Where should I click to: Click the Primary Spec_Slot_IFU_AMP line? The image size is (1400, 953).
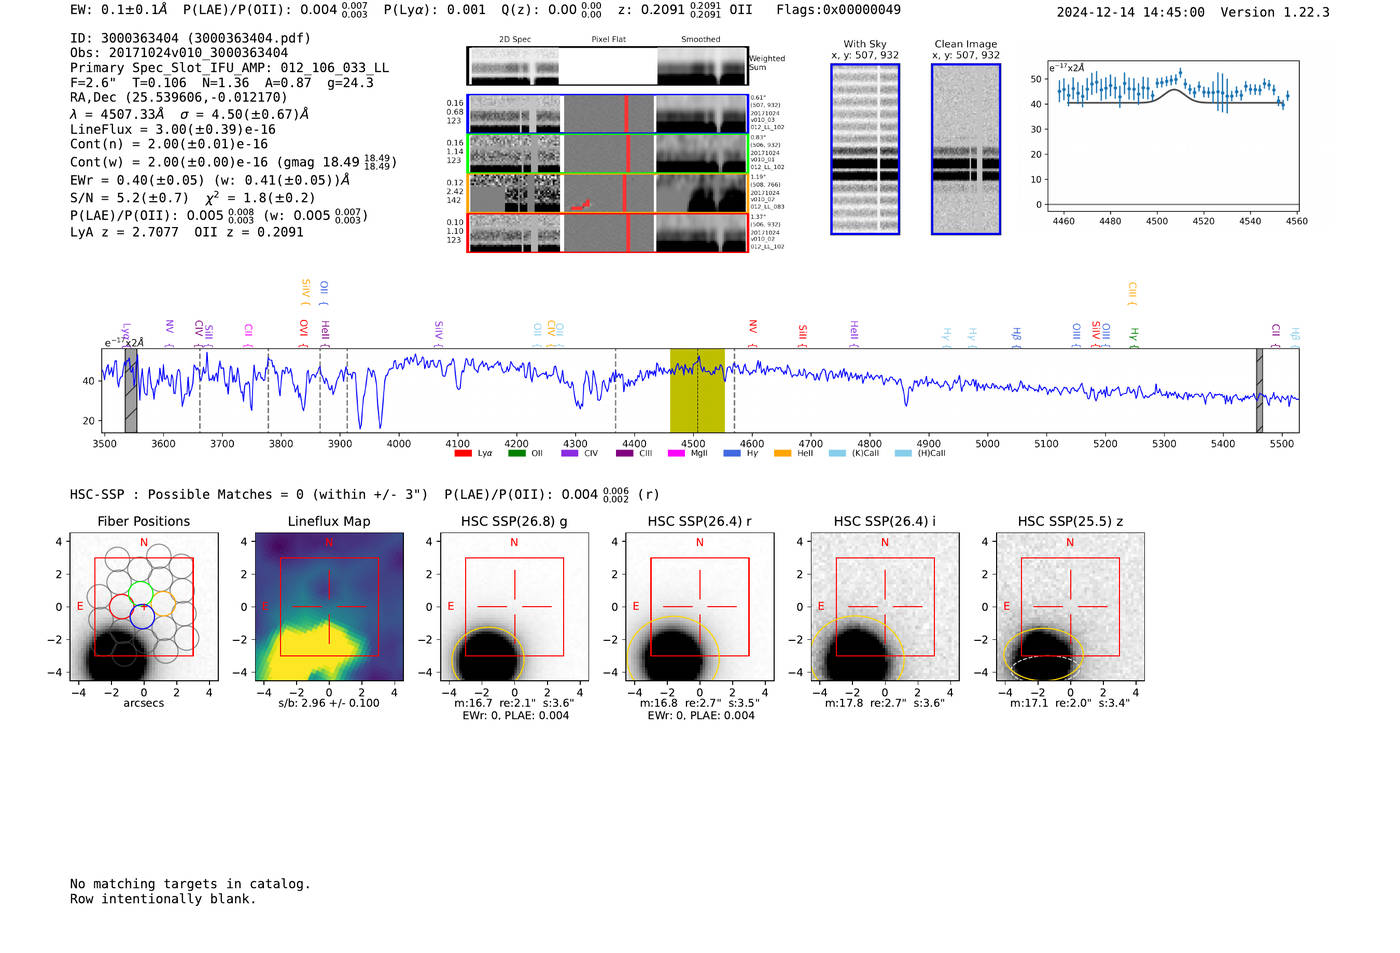[x=230, y=68]
